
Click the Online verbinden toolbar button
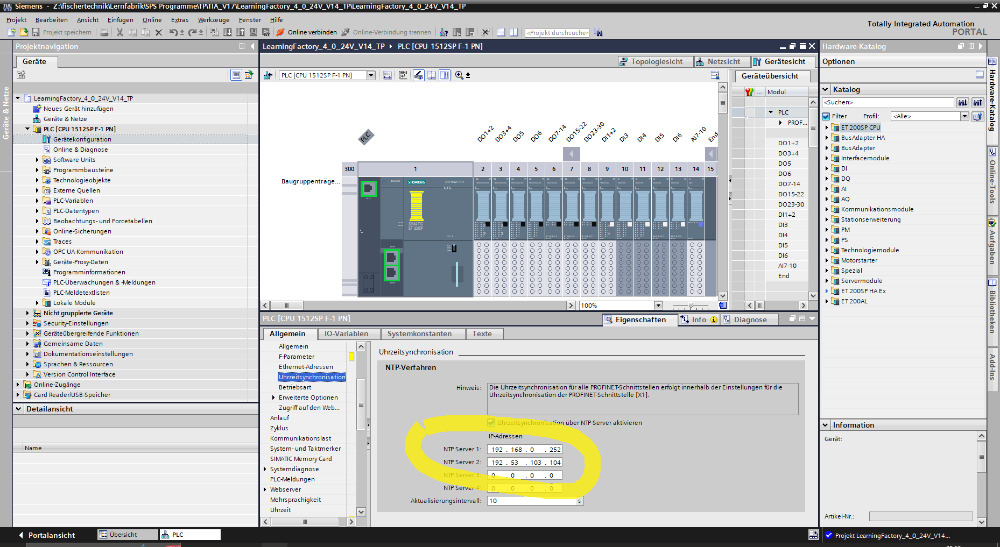[306, 32]
